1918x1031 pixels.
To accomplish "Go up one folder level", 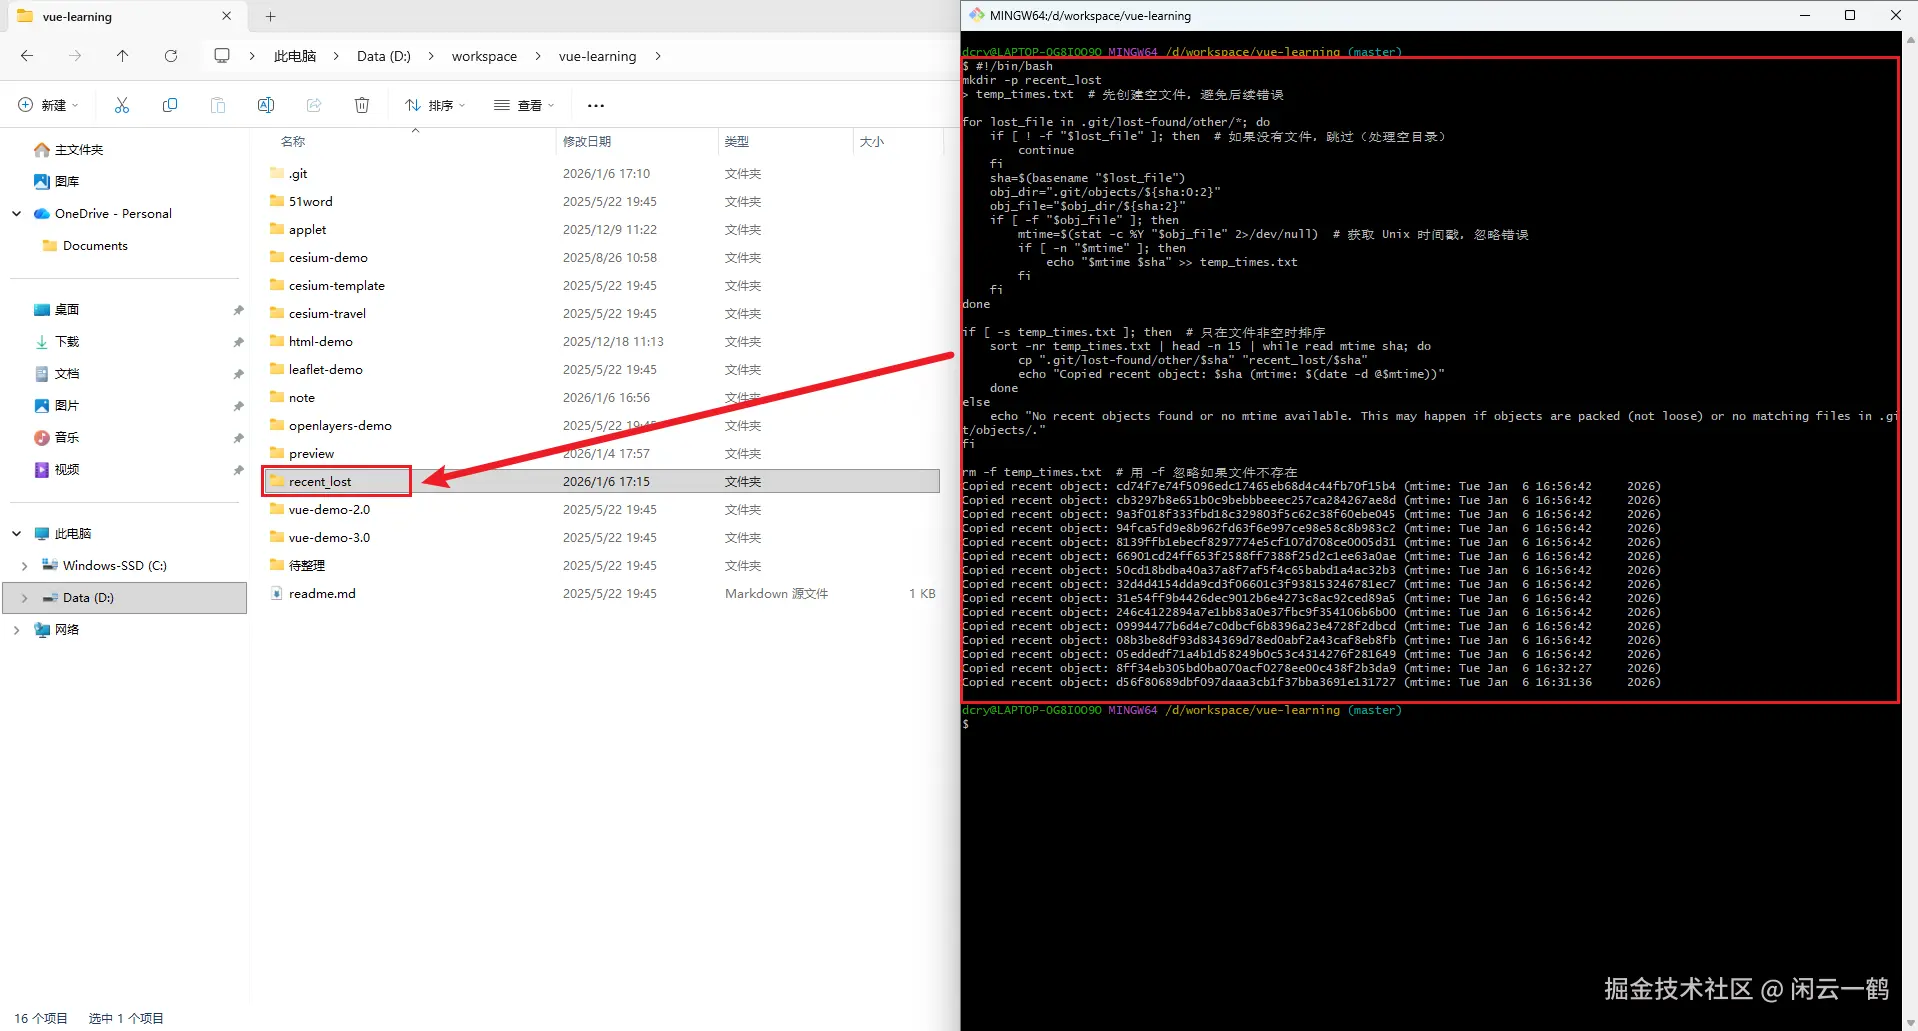I will pos(122,56).
